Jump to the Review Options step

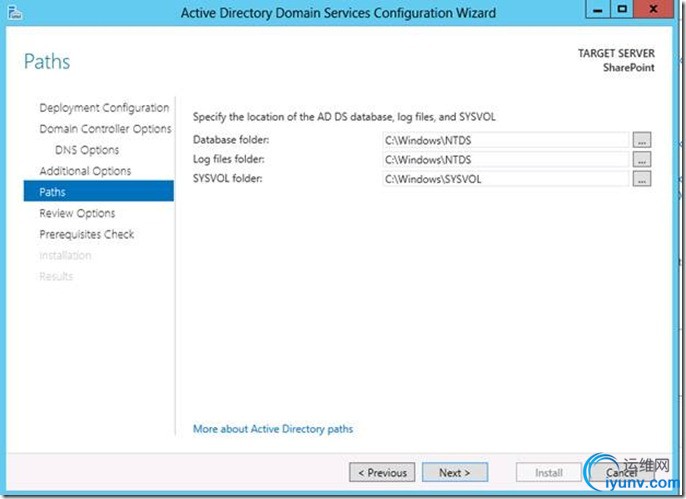pyautogui.click(x=77, y=213)
